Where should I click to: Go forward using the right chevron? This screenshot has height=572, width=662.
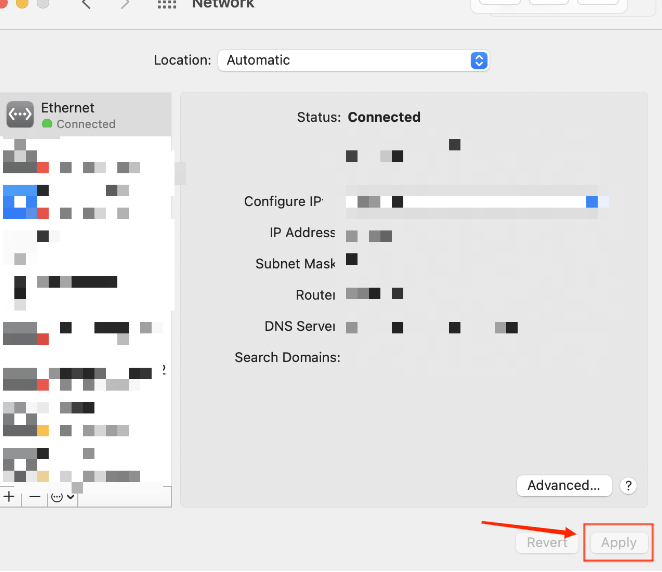tap(125, 4)
